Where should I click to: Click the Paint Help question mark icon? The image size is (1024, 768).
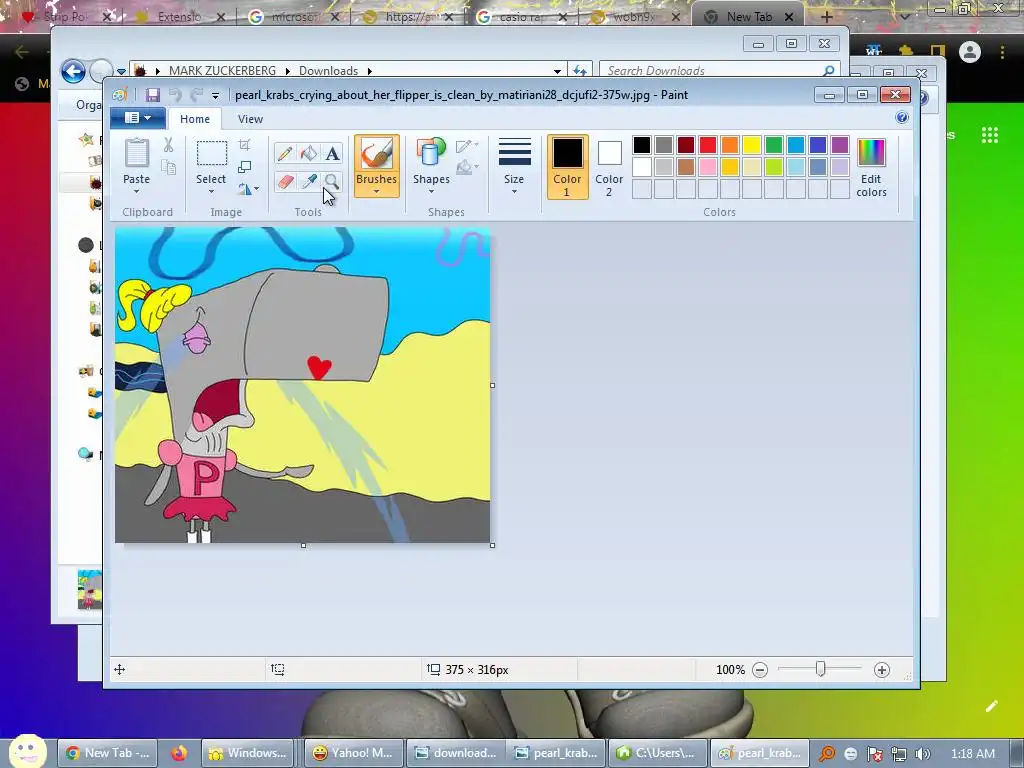(x=902, y=118)
